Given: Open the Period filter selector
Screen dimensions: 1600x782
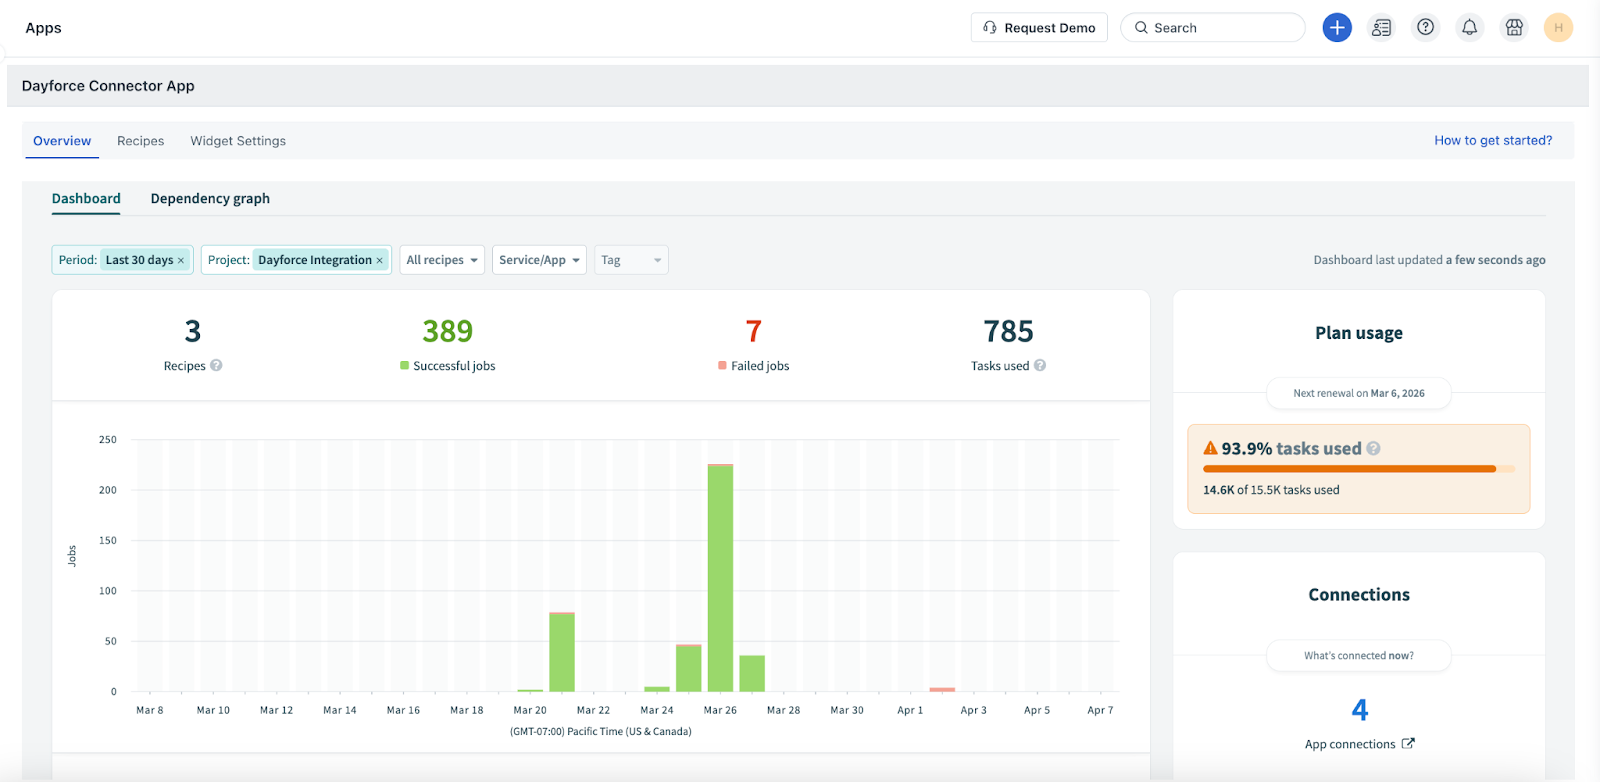Looking at the screenshot, I should [122, 260].
